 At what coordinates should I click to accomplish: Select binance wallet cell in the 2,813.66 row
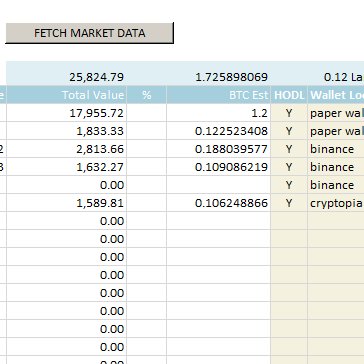point(336,149)
